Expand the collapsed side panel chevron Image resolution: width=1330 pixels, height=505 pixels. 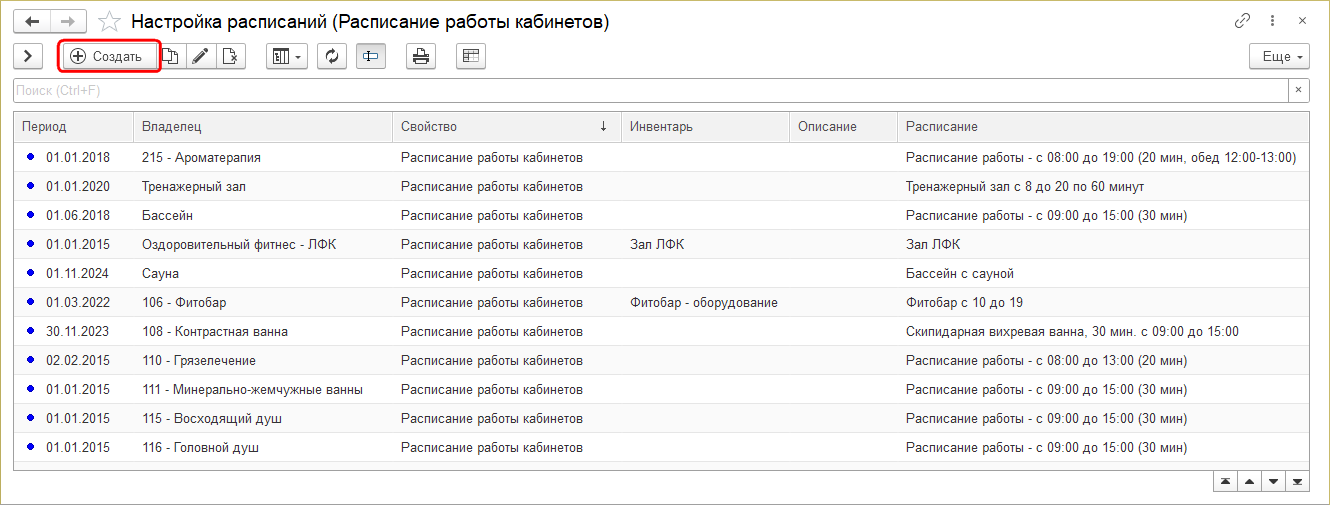pyautogui.click(x=27, y=57)
